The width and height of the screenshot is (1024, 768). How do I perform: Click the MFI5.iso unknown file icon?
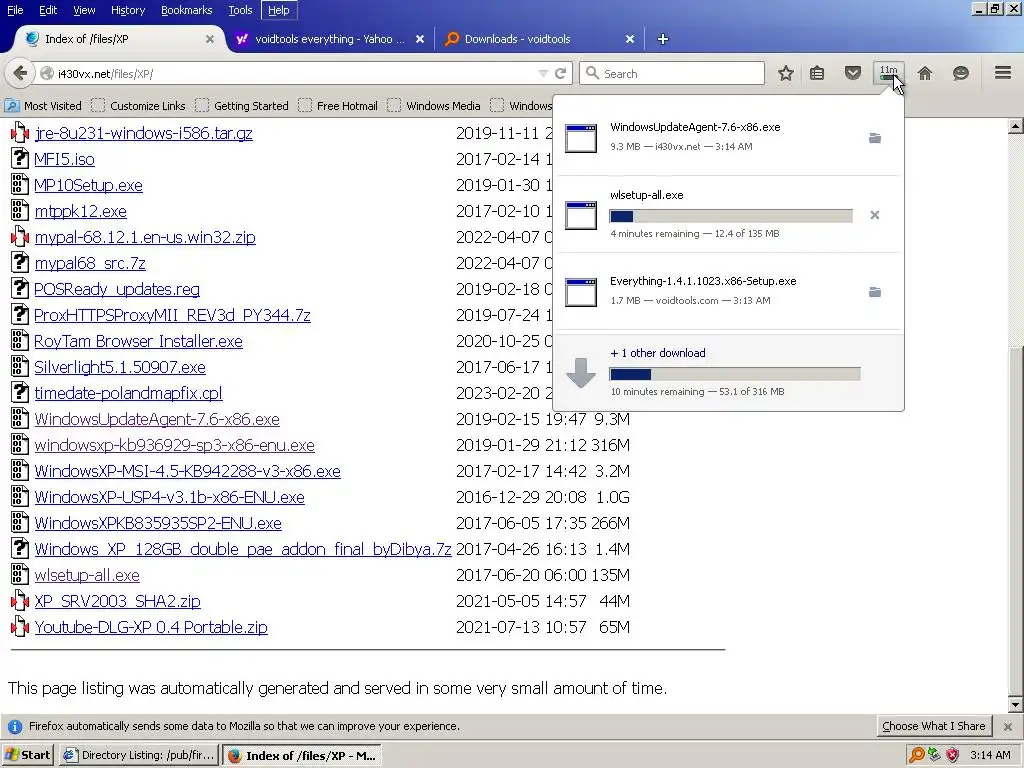[x=20, y=159]
